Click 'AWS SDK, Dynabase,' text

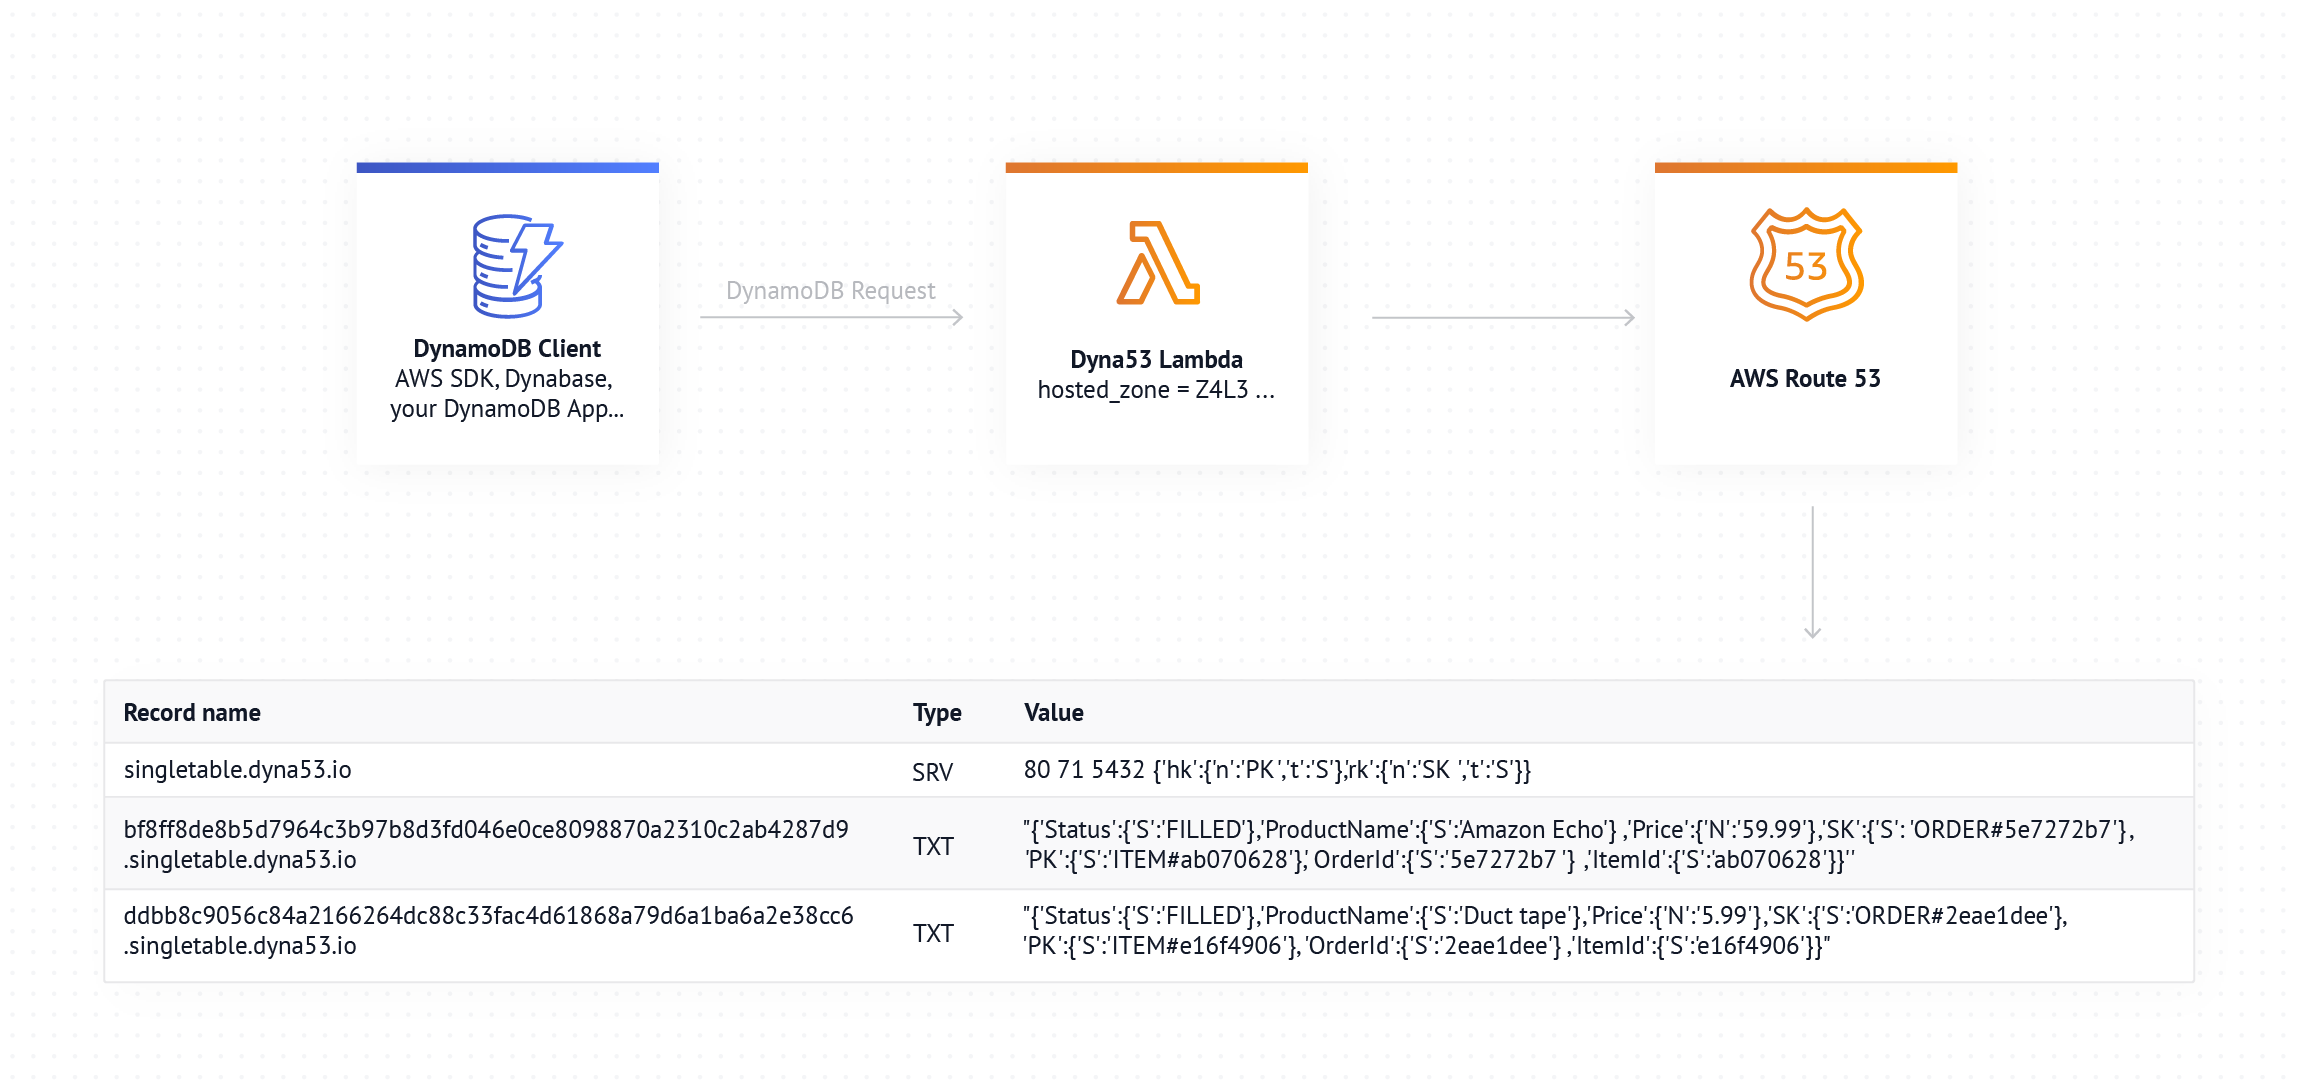pos(504,379)
